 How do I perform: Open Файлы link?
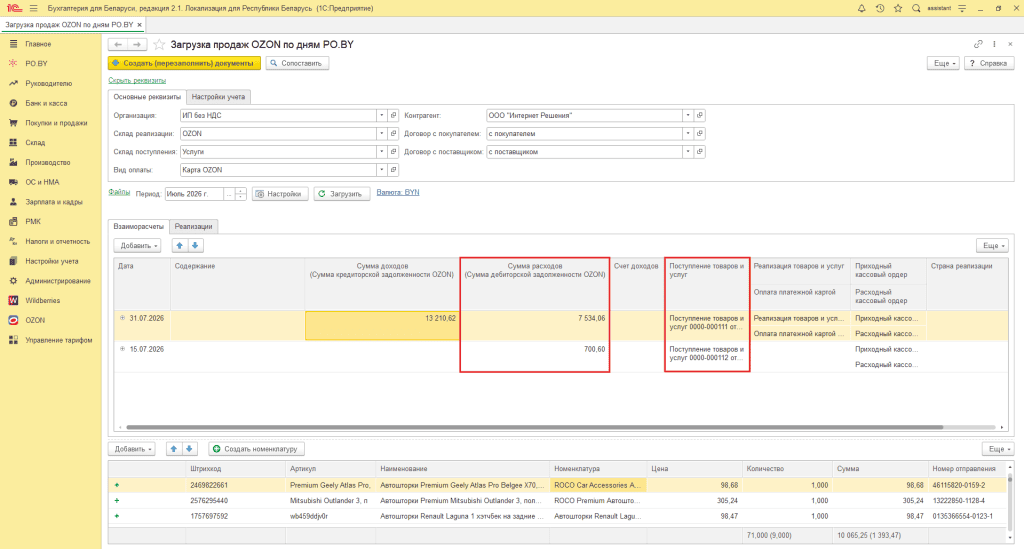pyautogui.click(x=119, y=193)
